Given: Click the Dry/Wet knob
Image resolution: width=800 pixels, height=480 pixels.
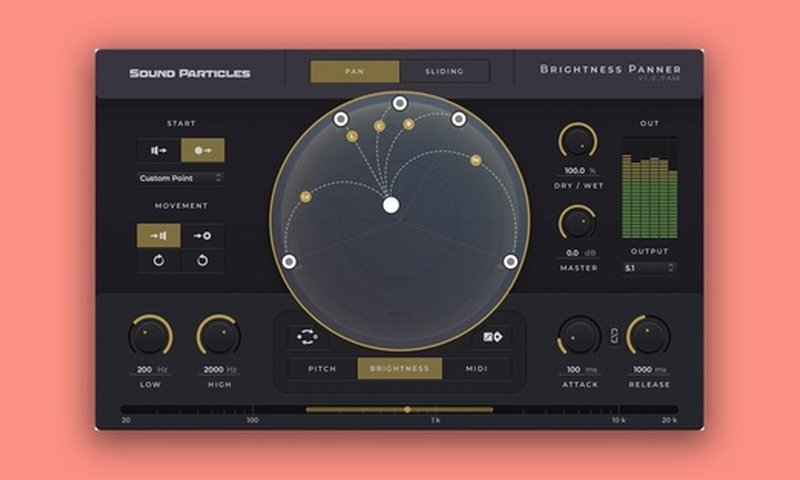Looking at the screenshot, I should [x=577, y=141].
